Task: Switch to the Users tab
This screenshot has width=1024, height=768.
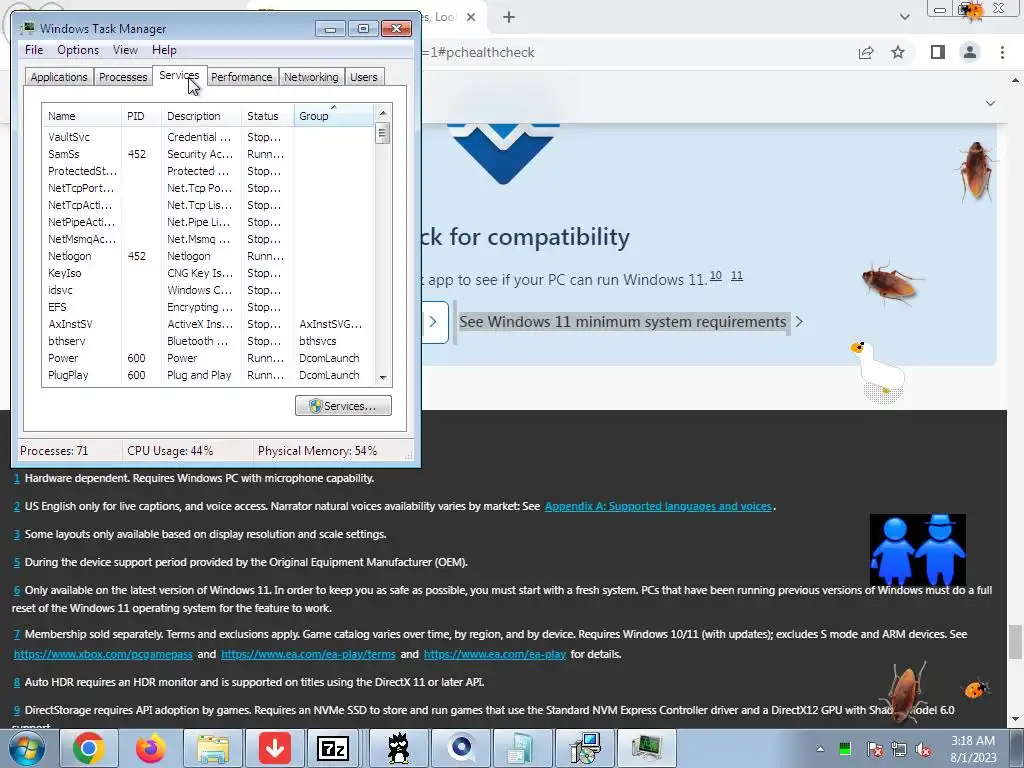Action: [x=364, y=77]
